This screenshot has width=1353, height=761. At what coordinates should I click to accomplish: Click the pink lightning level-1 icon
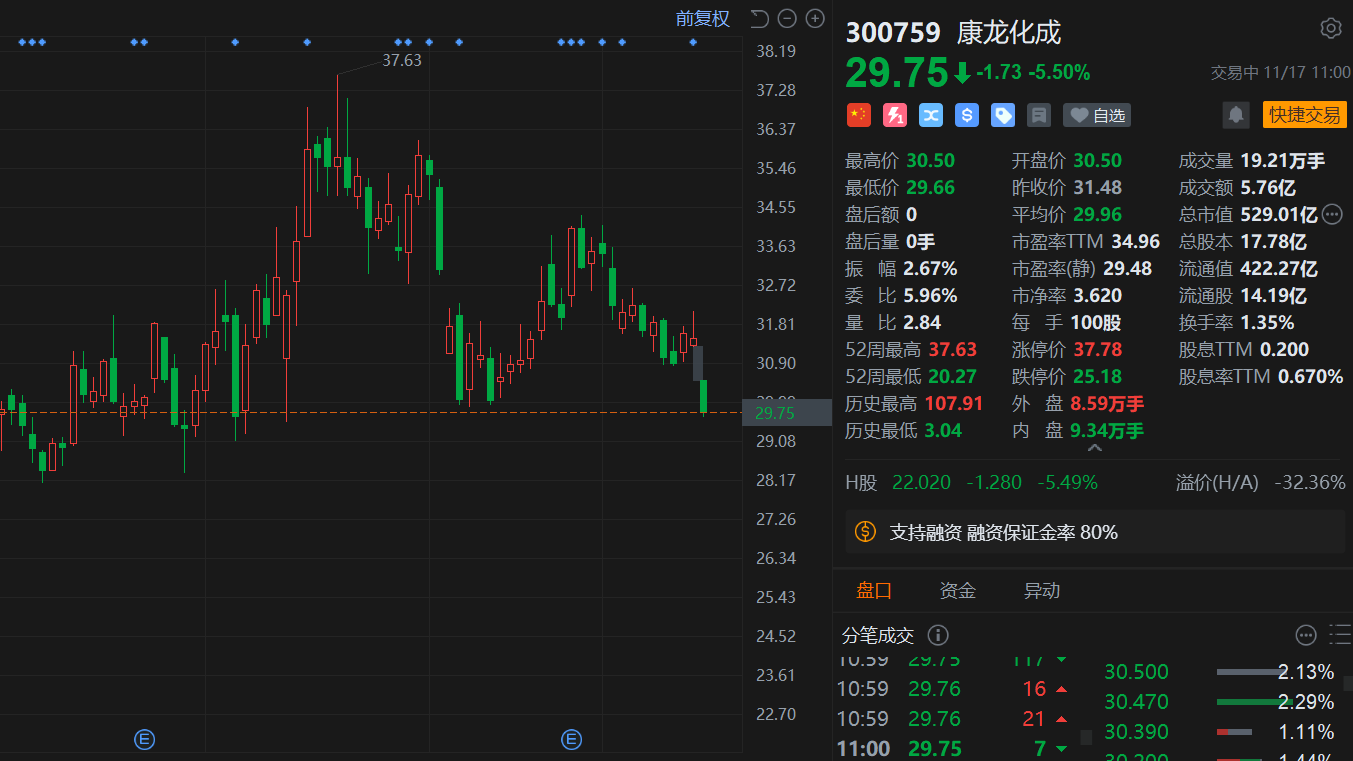(894, 115)
